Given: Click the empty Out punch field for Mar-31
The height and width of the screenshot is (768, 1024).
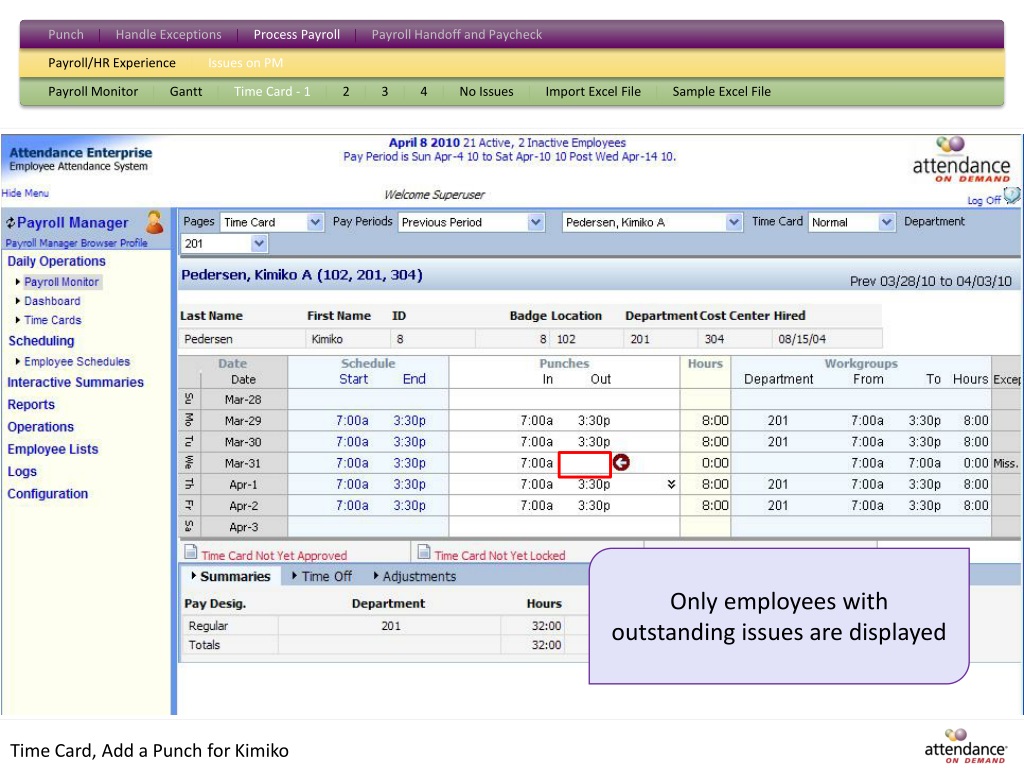Looking at the screenshot, I should pos(584,464).
